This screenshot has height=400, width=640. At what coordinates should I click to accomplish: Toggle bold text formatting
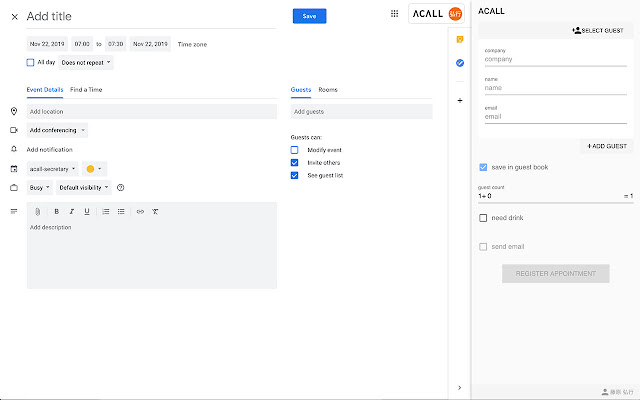pos(56,211)
